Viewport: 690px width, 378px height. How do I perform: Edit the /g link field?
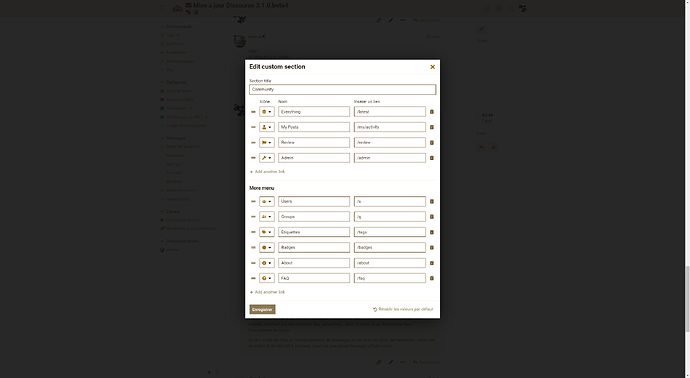[390, 217]
